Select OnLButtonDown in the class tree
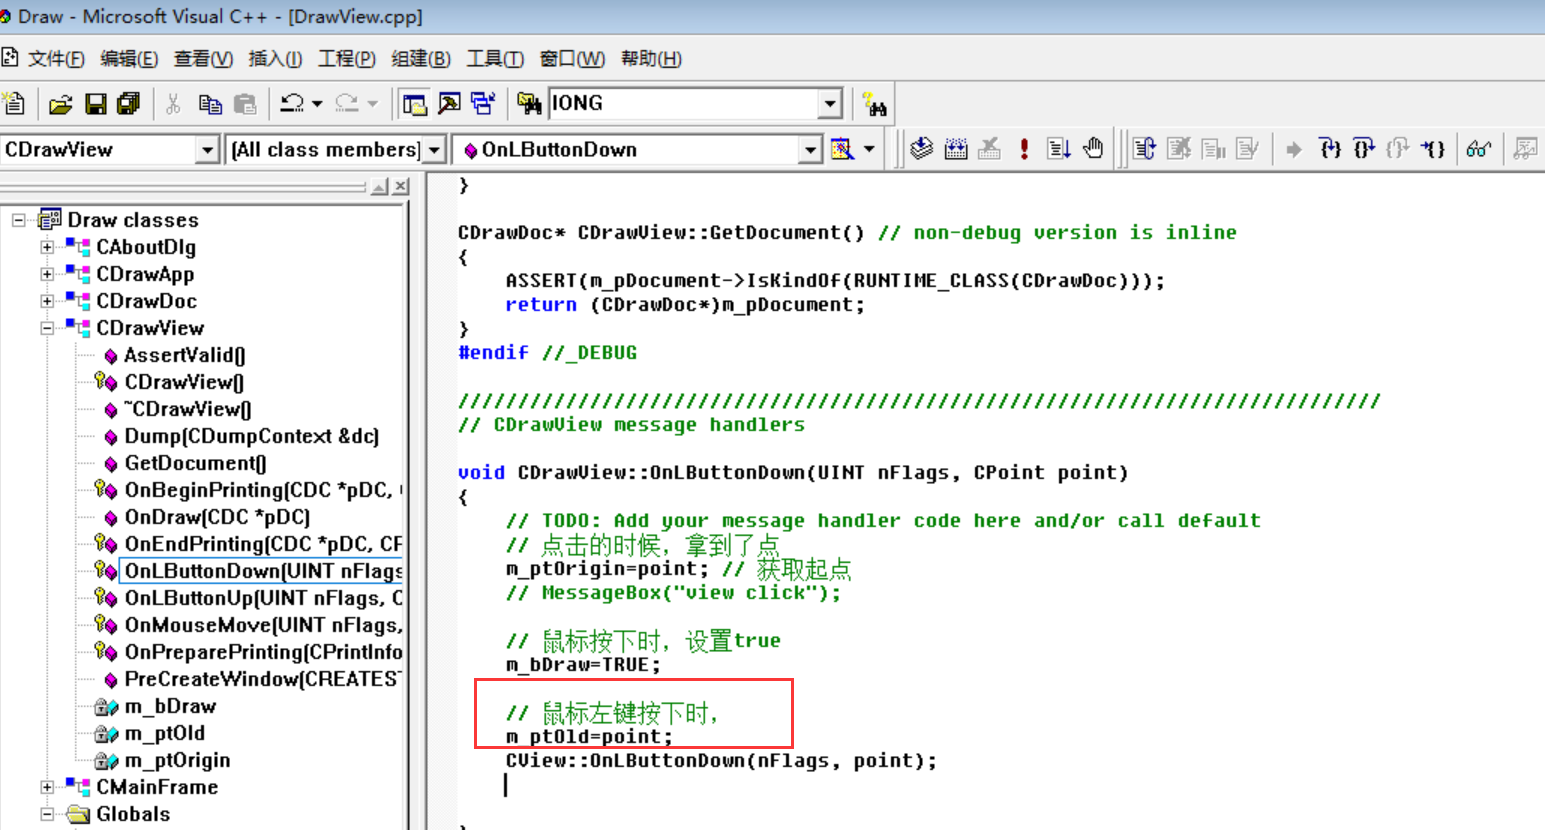This screenshot has width=1545, height=830. tap(263, 571)
